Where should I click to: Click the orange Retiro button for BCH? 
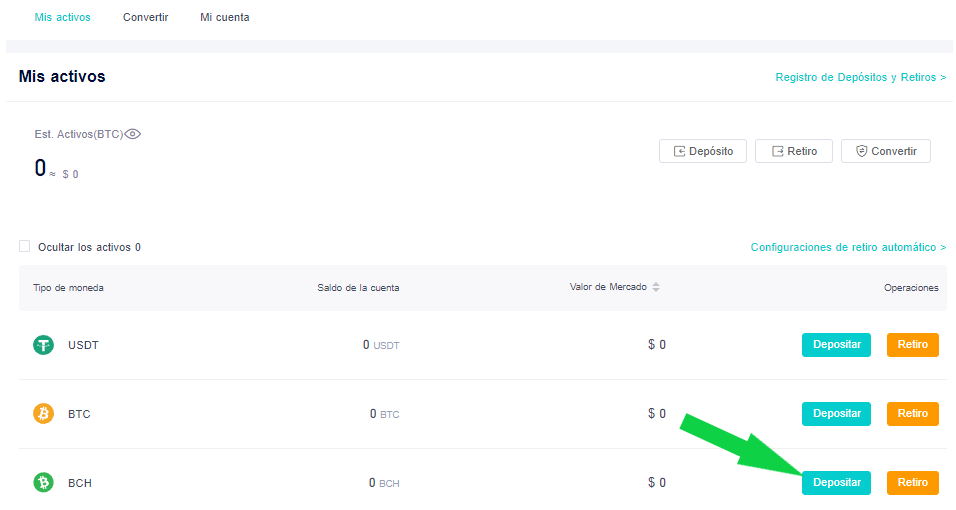point(912,483)
